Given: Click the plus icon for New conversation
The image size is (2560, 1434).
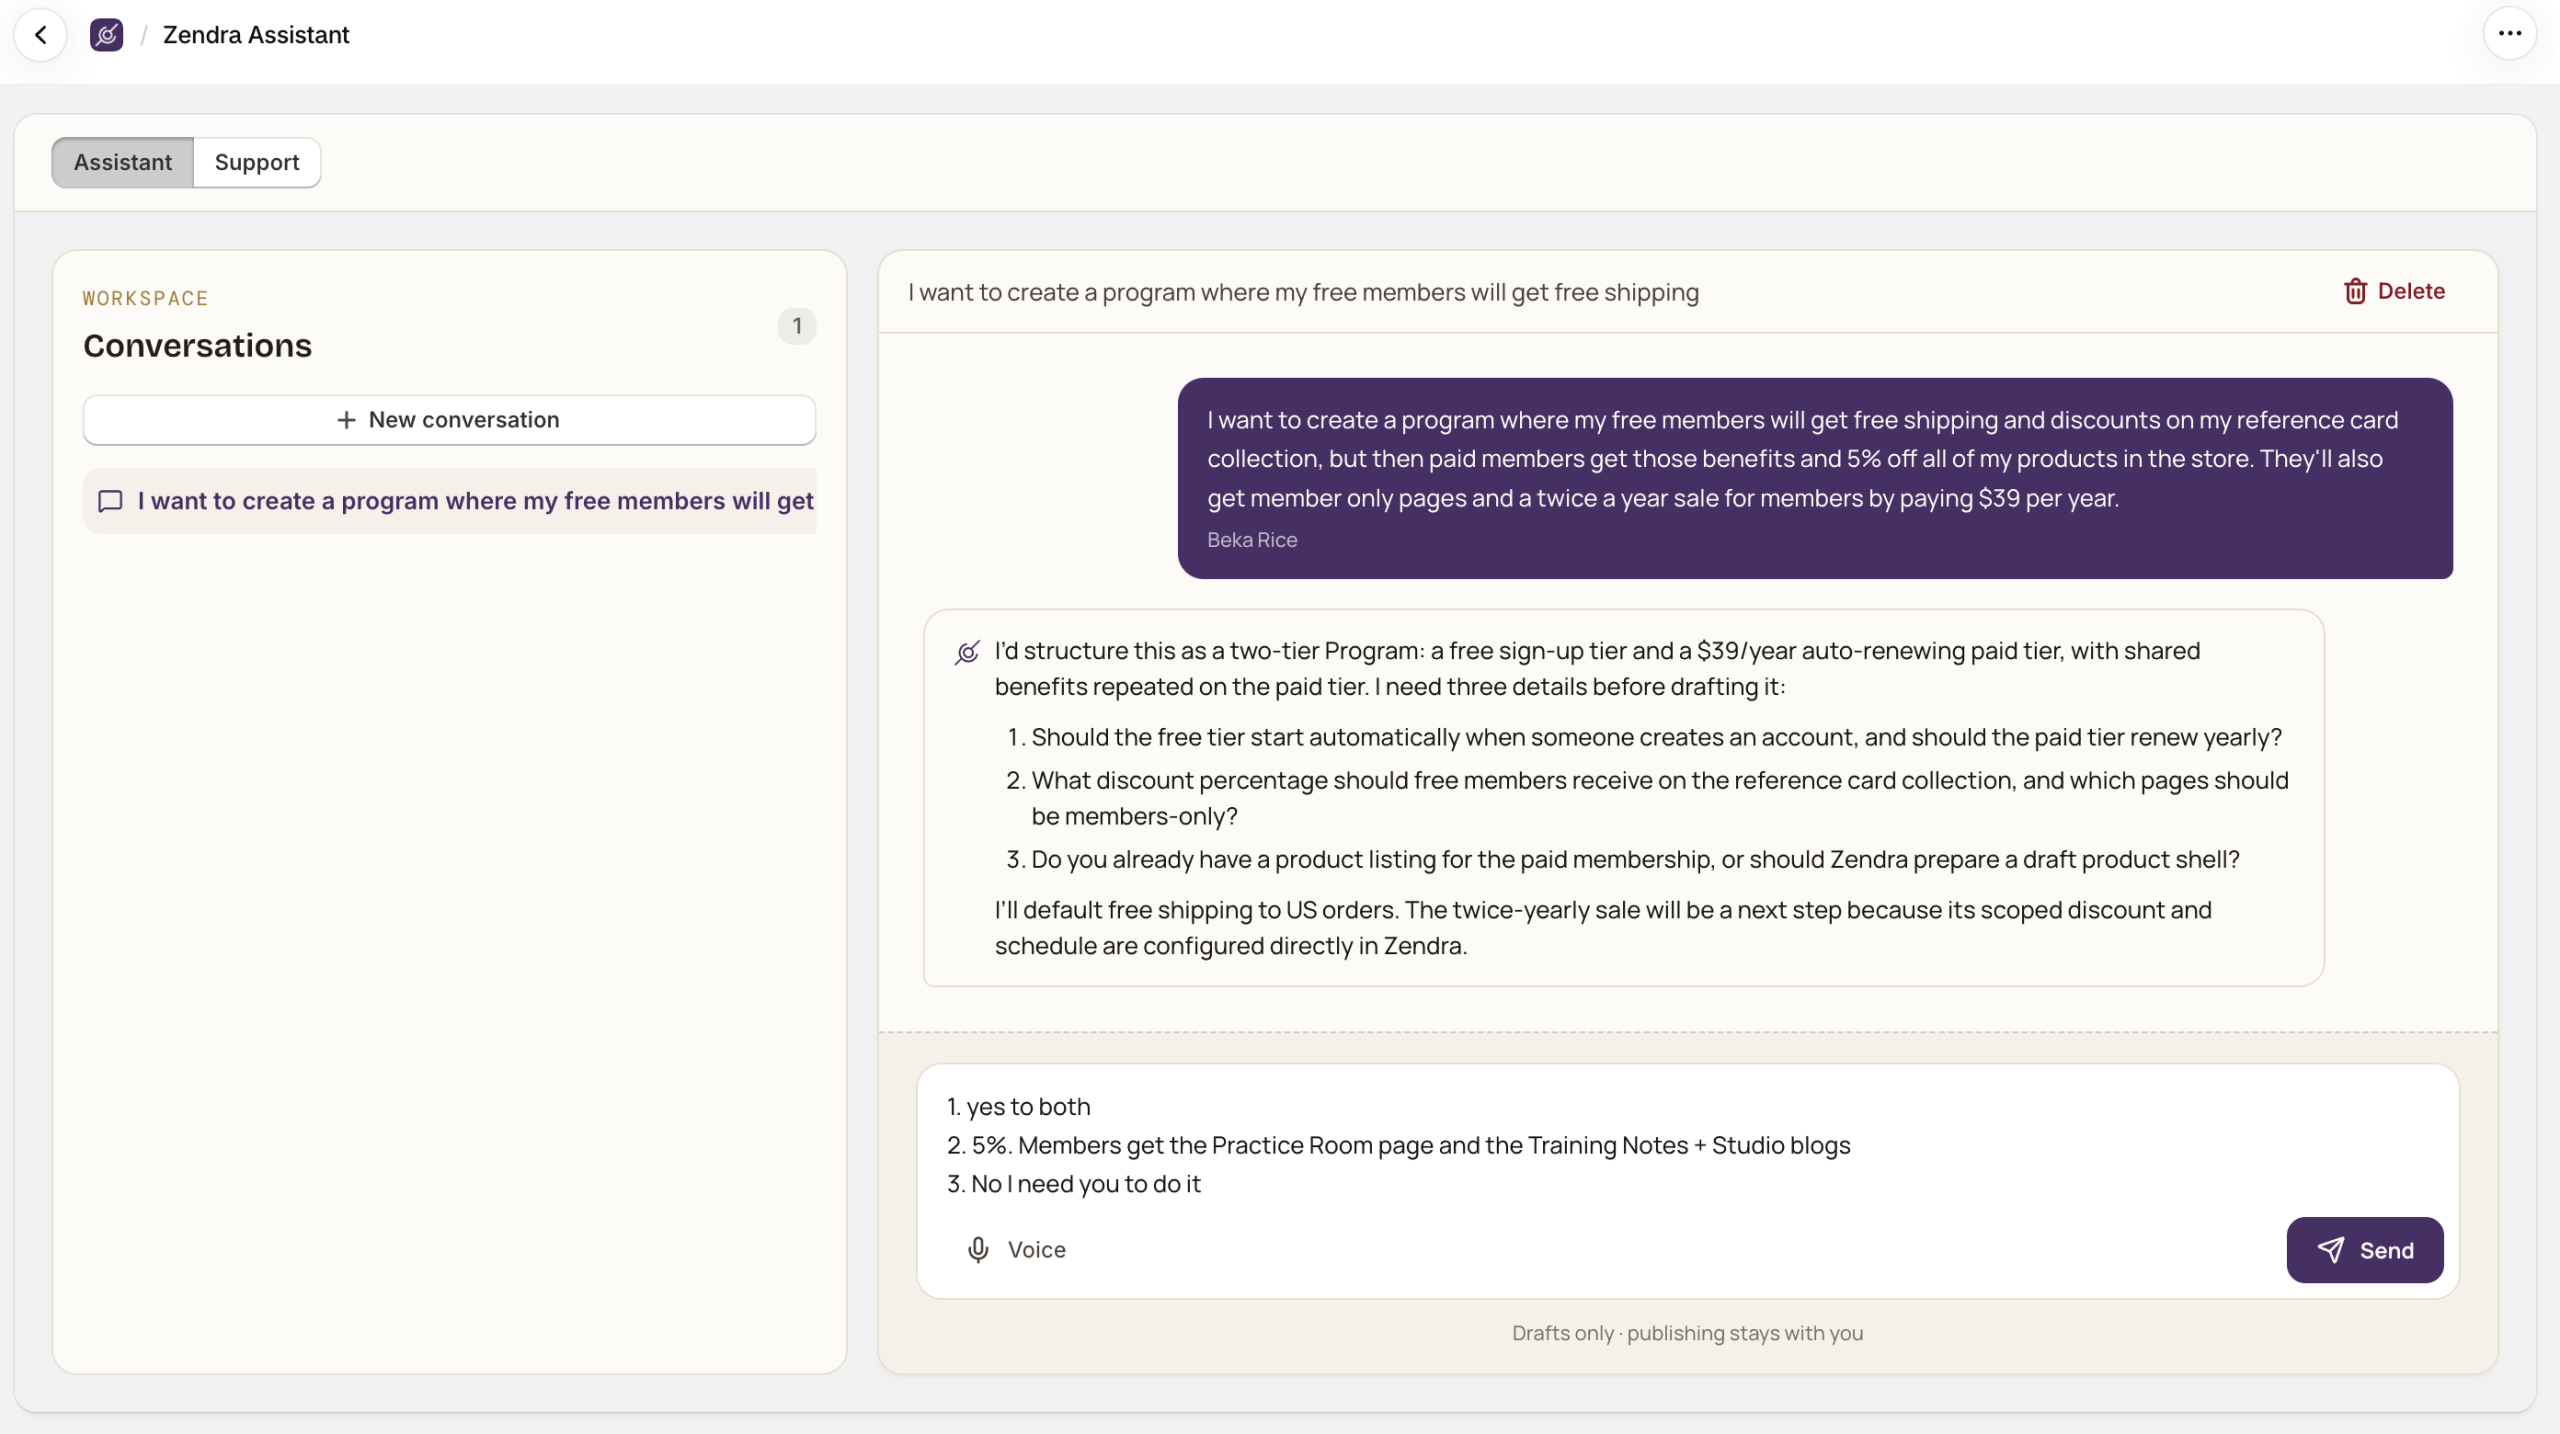Looking at the screenshot, I should coord(346,420).
